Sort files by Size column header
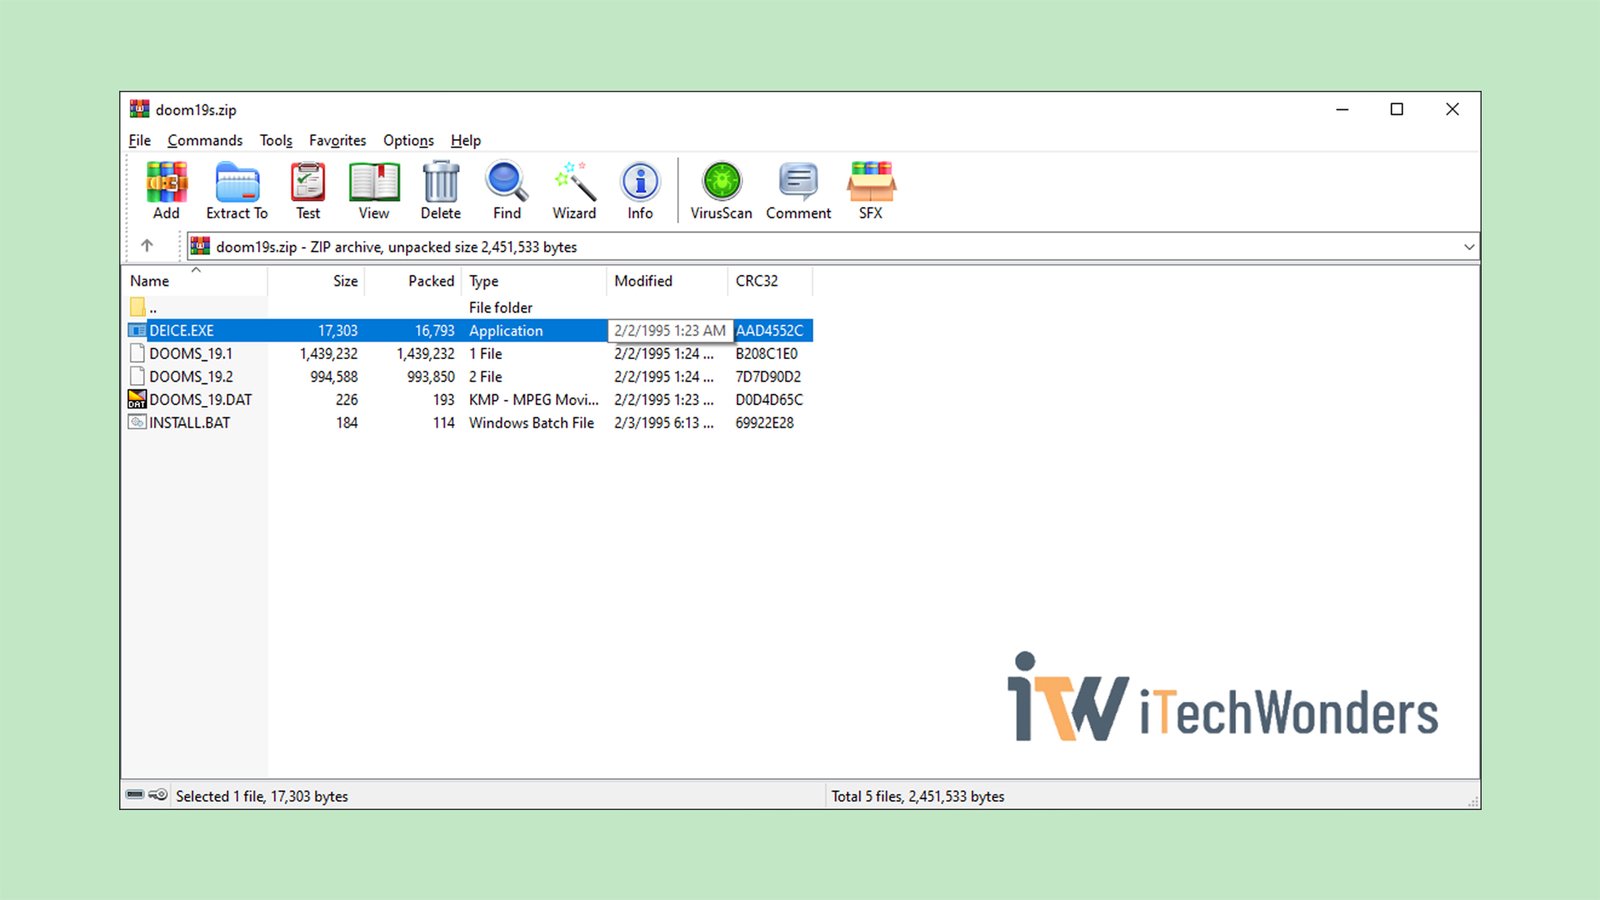1600x900 pixels. coord(345,281)
